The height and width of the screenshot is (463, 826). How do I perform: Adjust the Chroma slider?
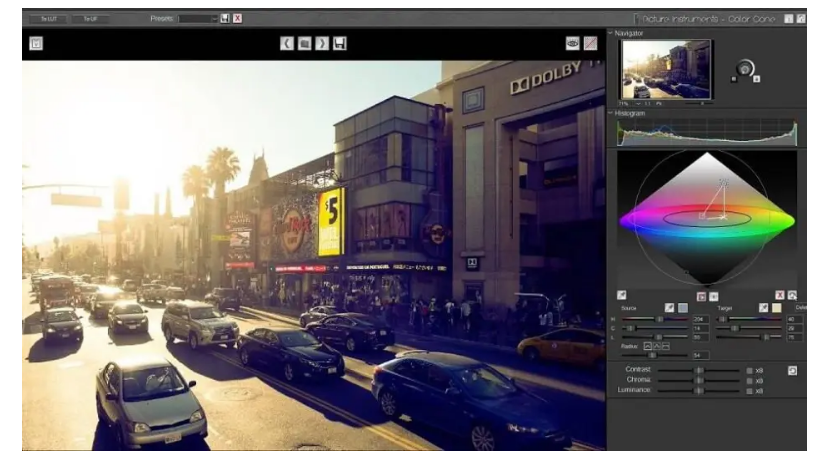[699, 381]
